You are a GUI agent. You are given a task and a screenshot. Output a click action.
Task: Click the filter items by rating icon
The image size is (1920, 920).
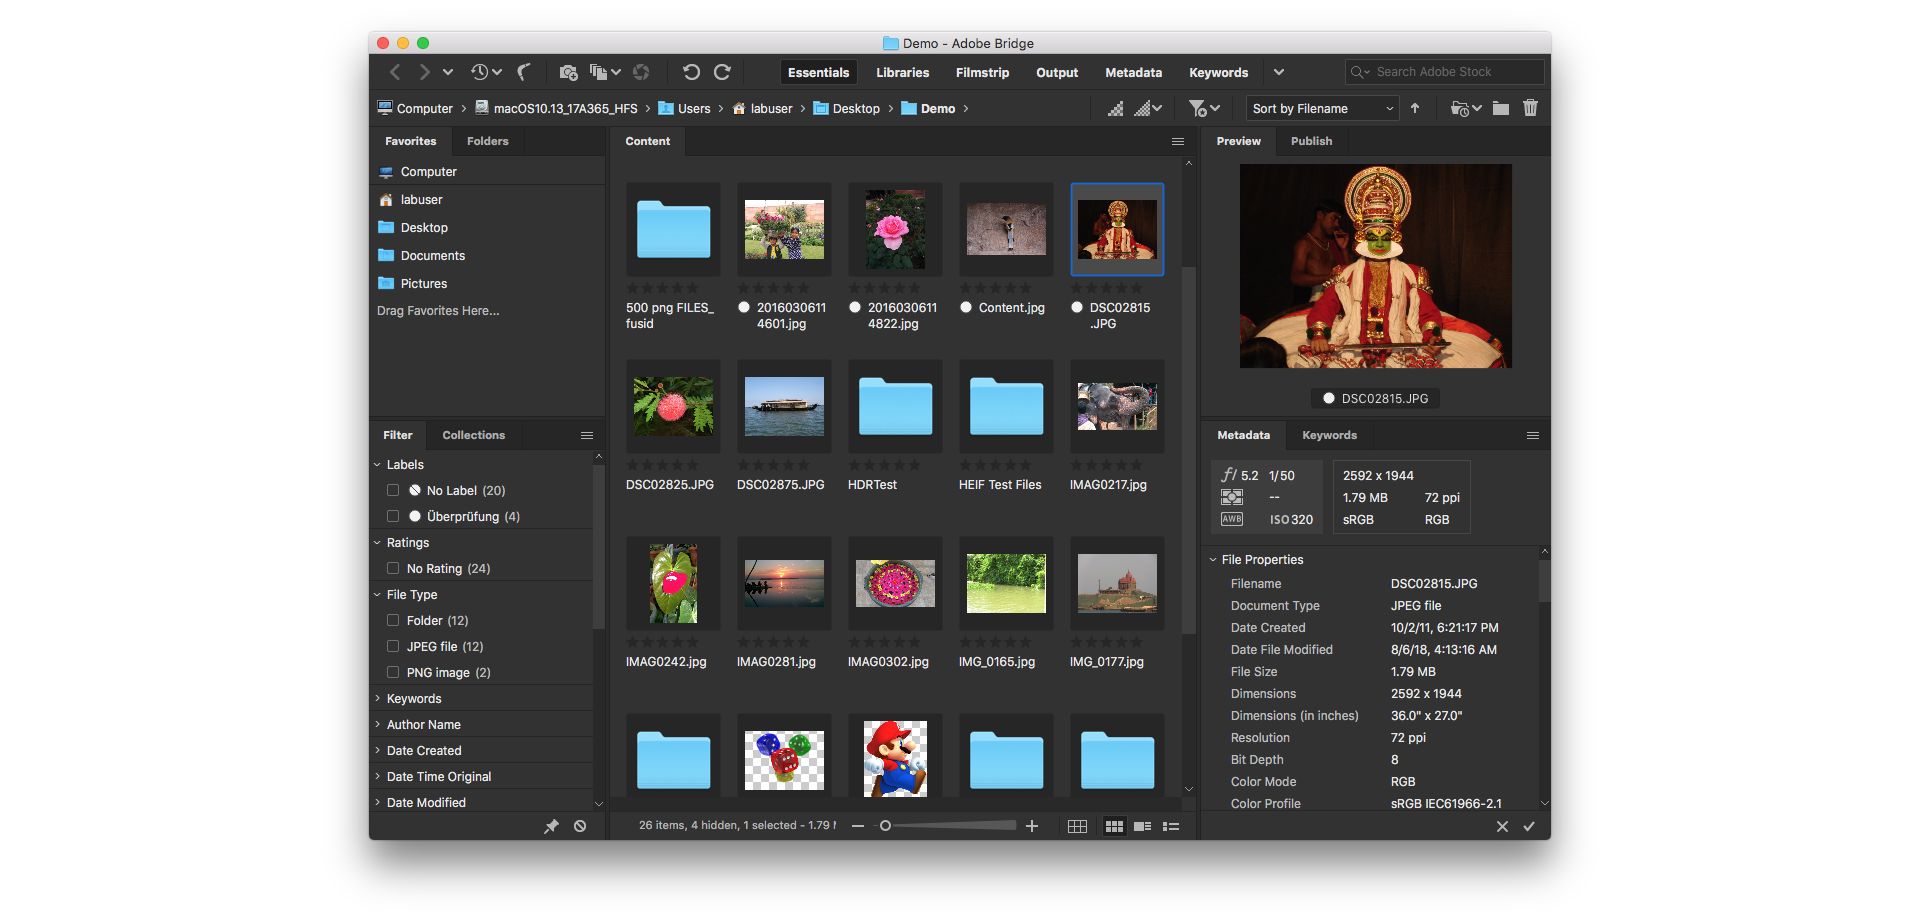(x=1199, y=107)
